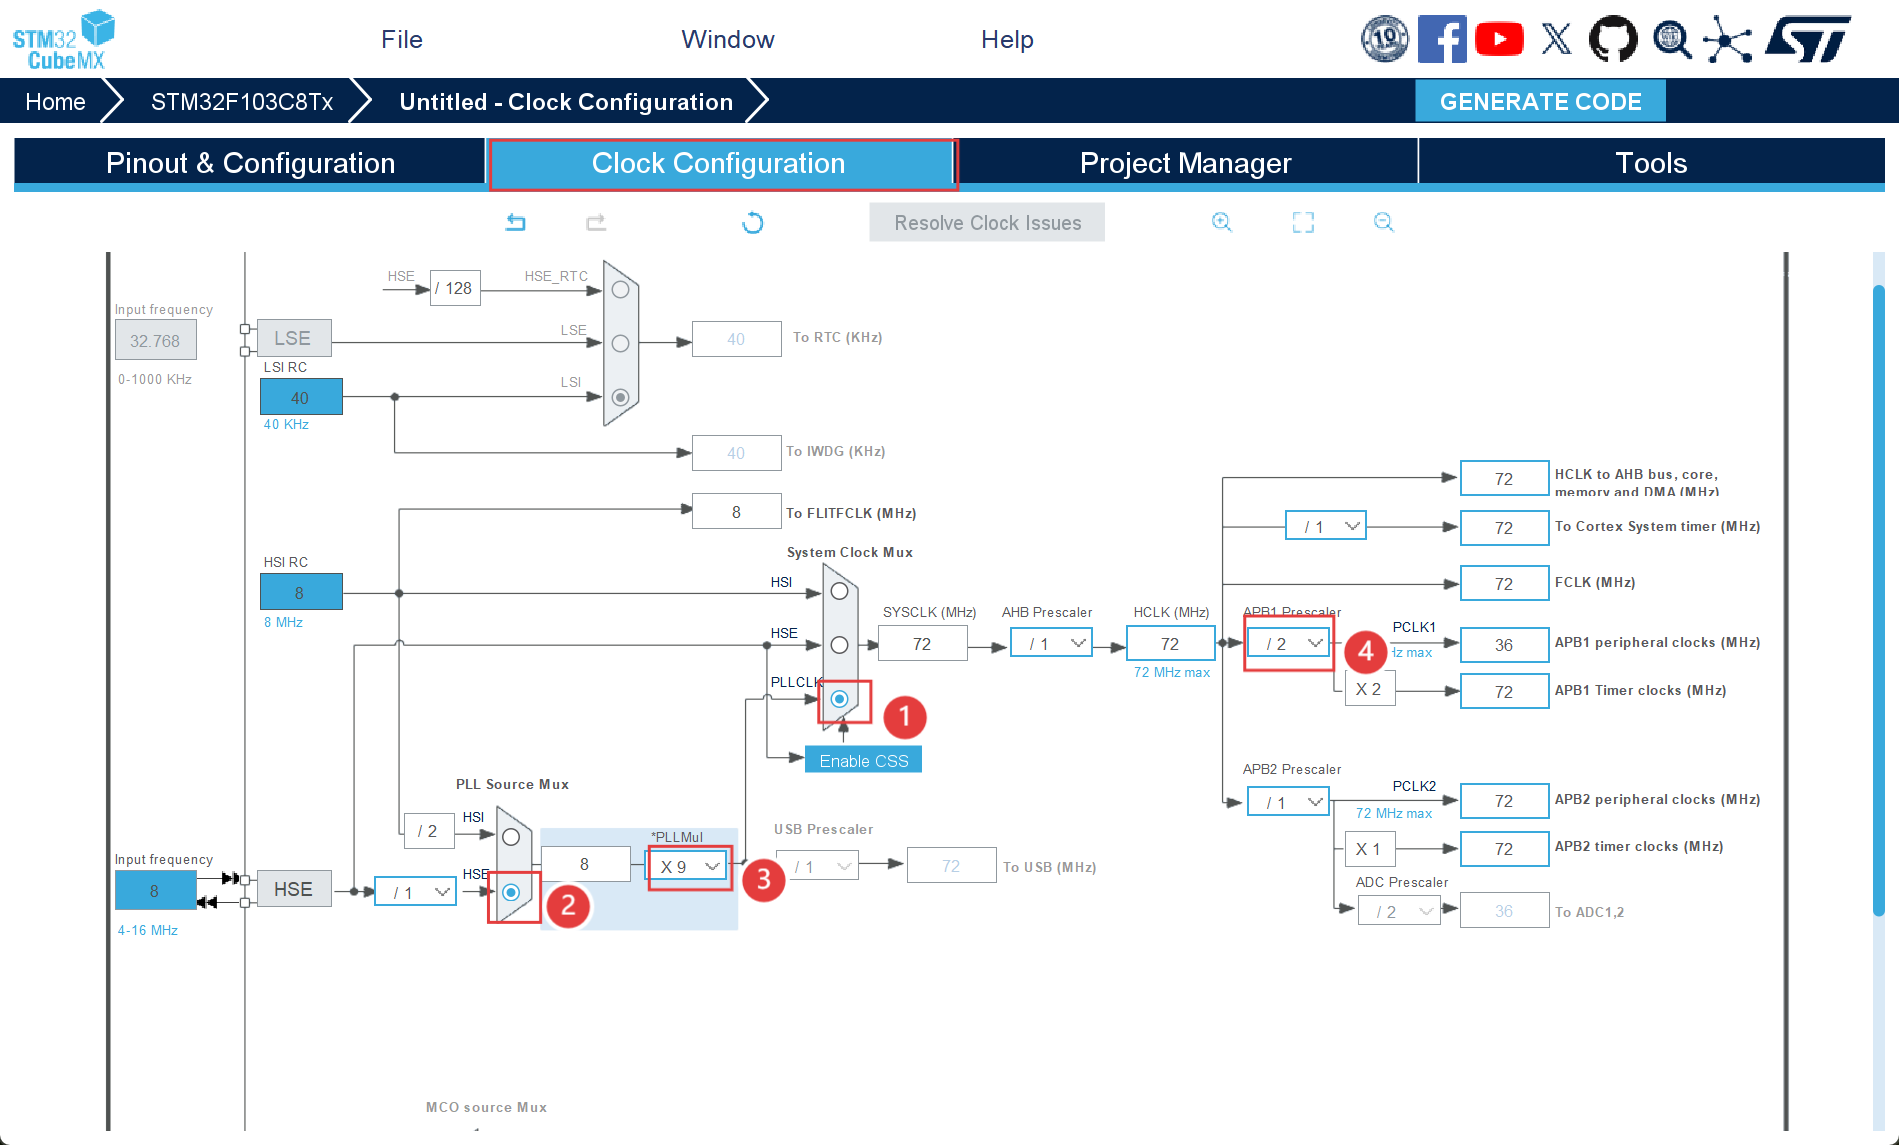Screen dimensions: 1899x1145
Task: Select HSI in System Clock Mux
Action: (839, 591)
